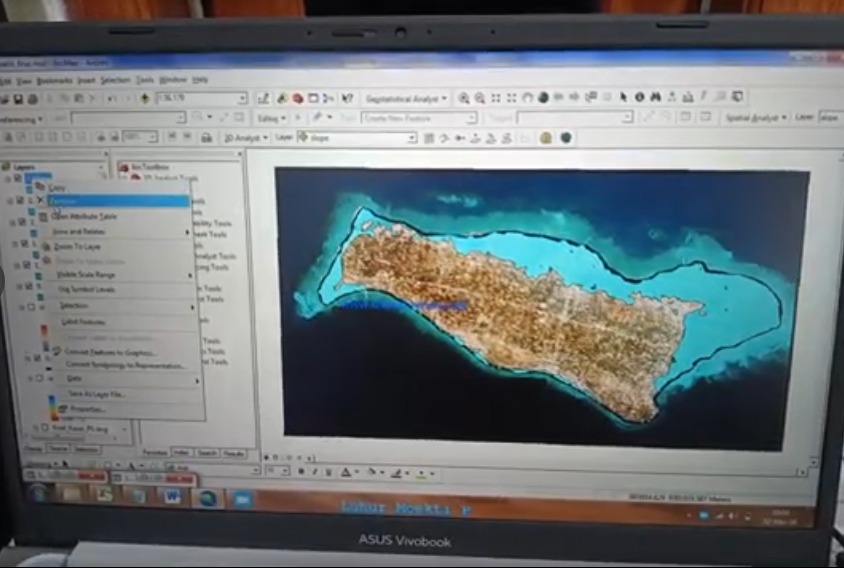Go to next extent arrow
The width and height of the screenshot is (844, 568).
(x=574, y=97)
